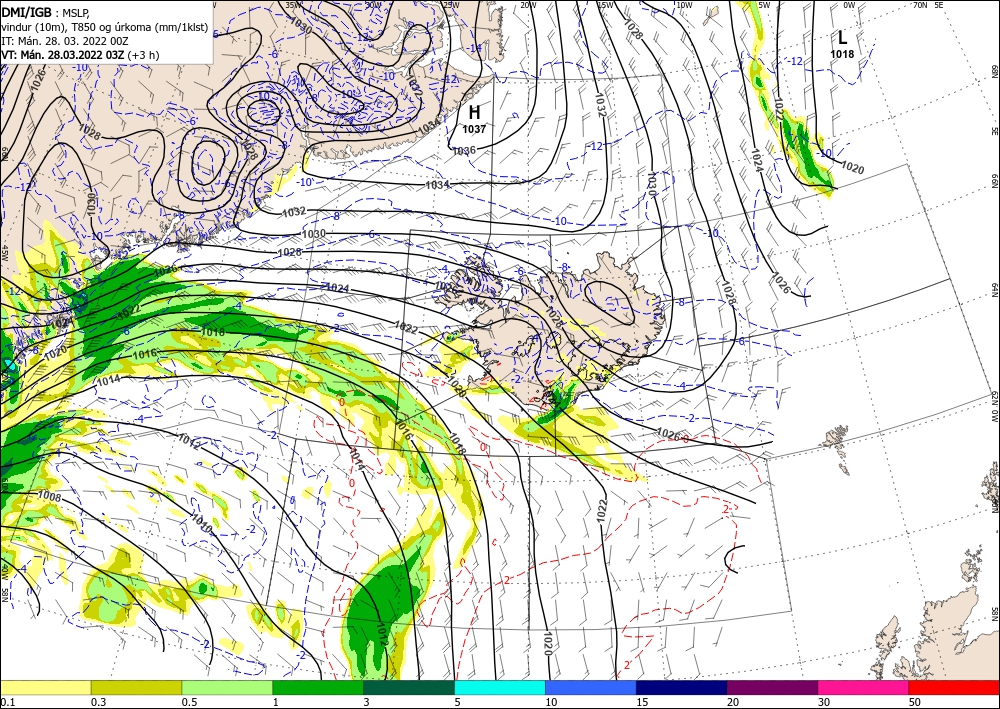Click the 'VT: Mán. 28.03.2022 03Z (+3 h)' line

click(80, 55)
